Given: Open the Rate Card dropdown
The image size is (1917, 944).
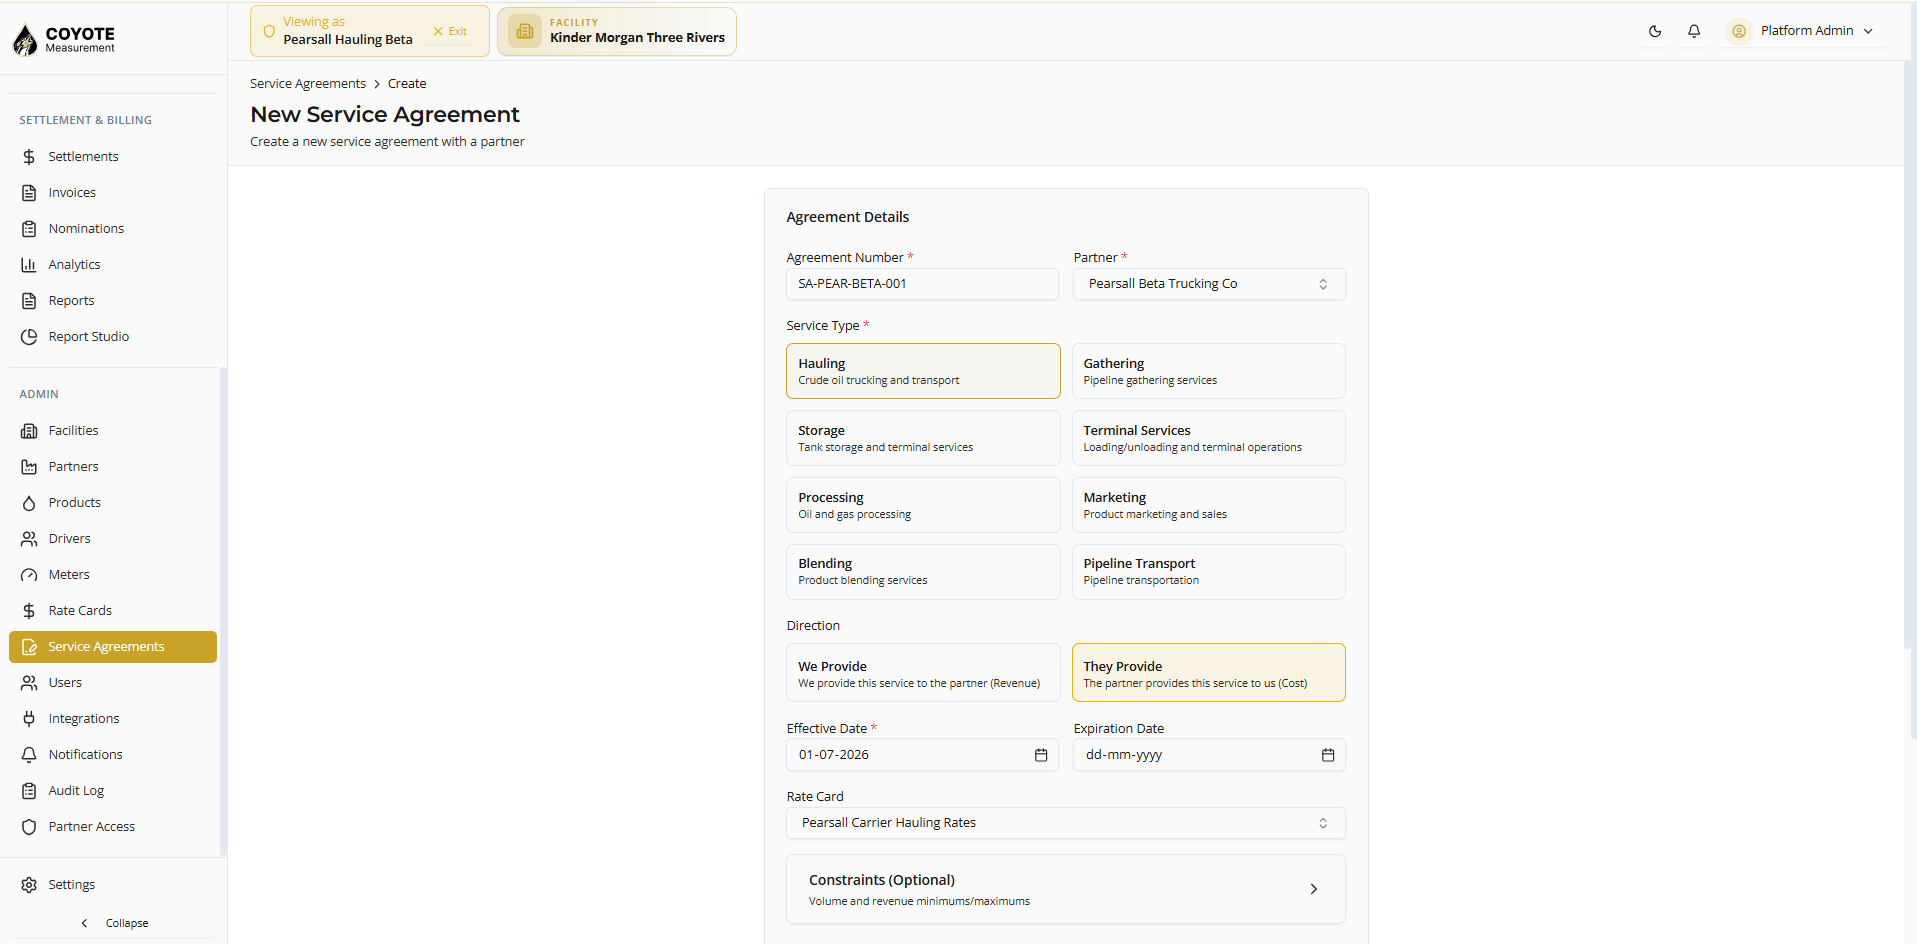Looking at the screenshot, I should [1066, 823].
